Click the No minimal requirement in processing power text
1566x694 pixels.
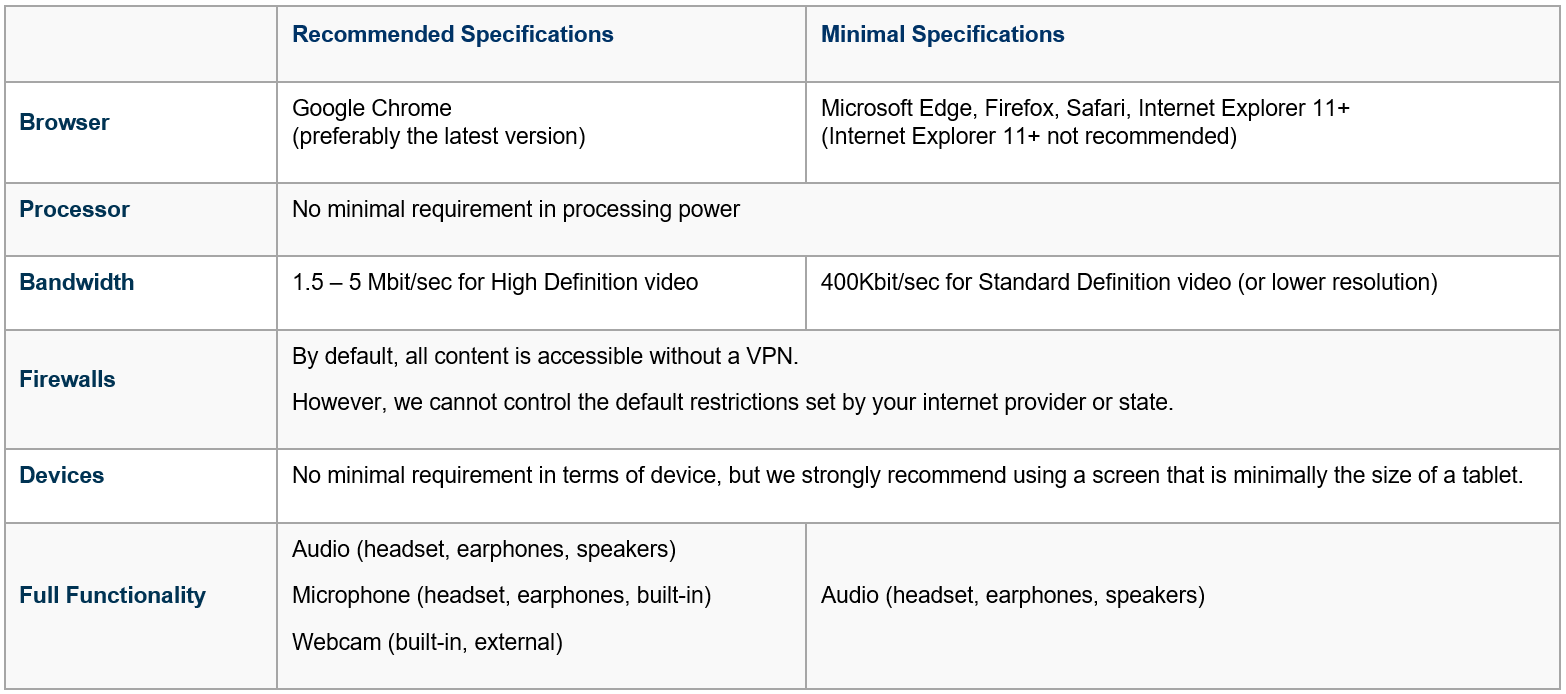coord(516,209)
